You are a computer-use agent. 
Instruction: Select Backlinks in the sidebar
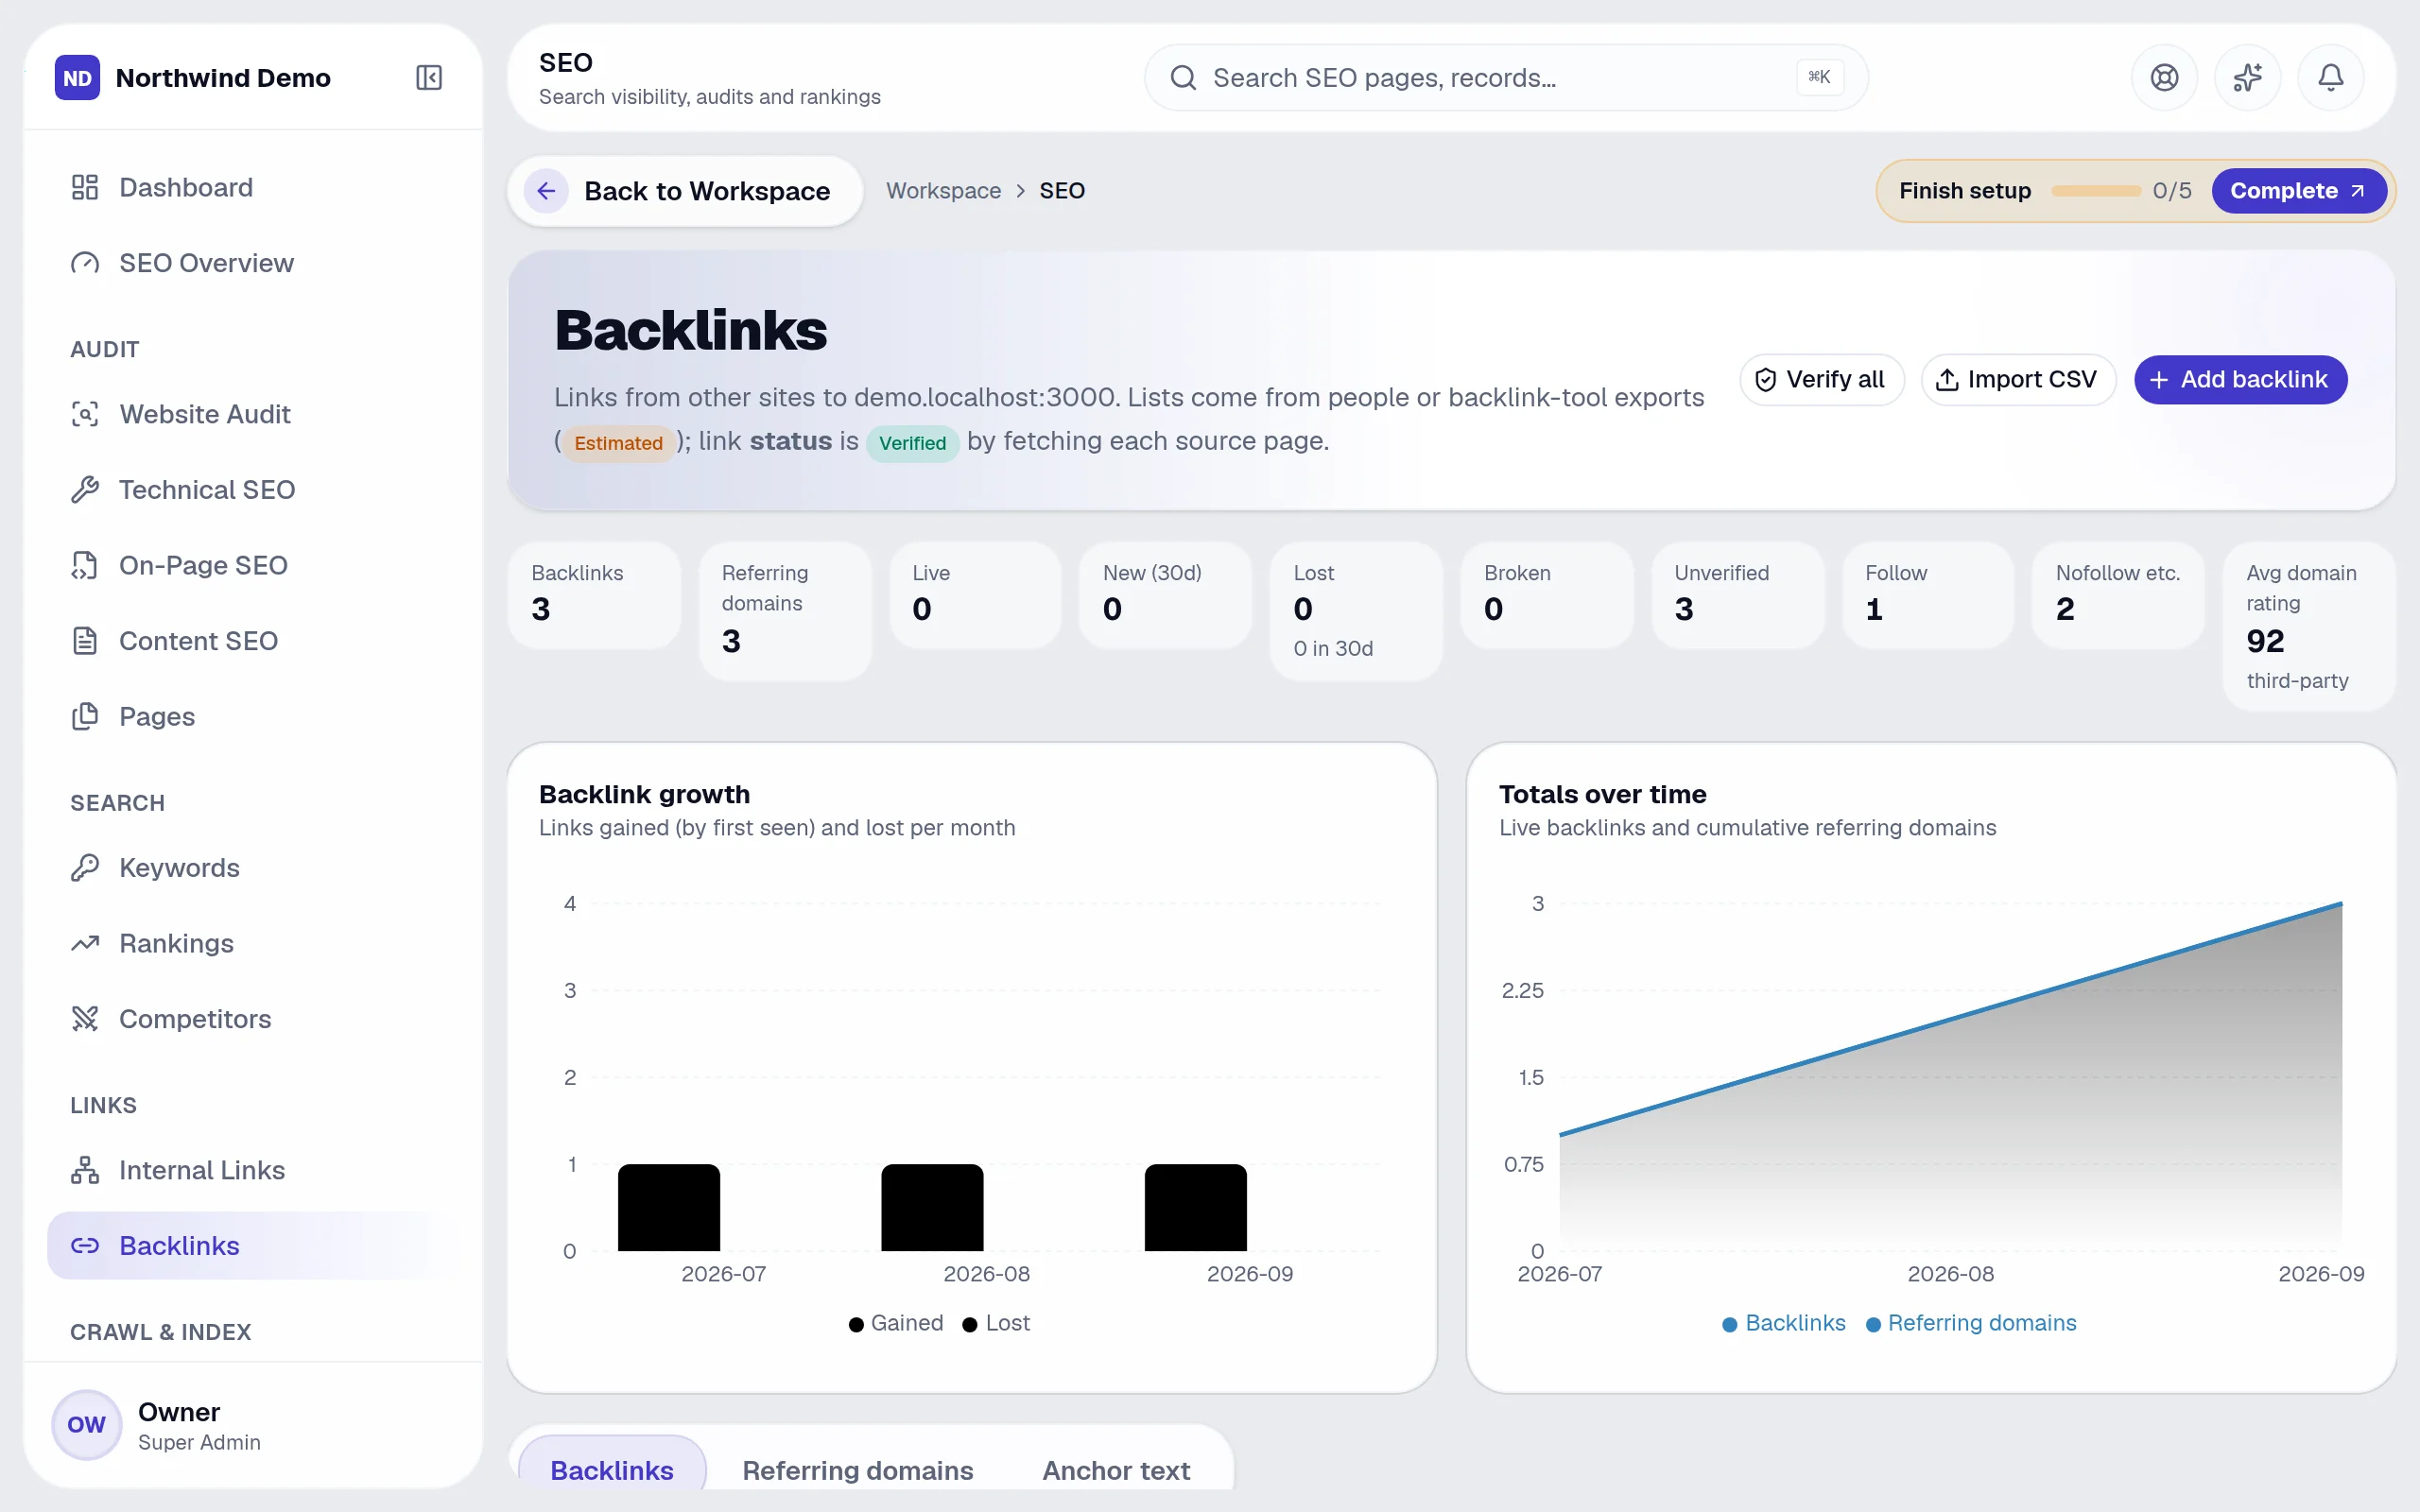click(x=253, y=1246)
